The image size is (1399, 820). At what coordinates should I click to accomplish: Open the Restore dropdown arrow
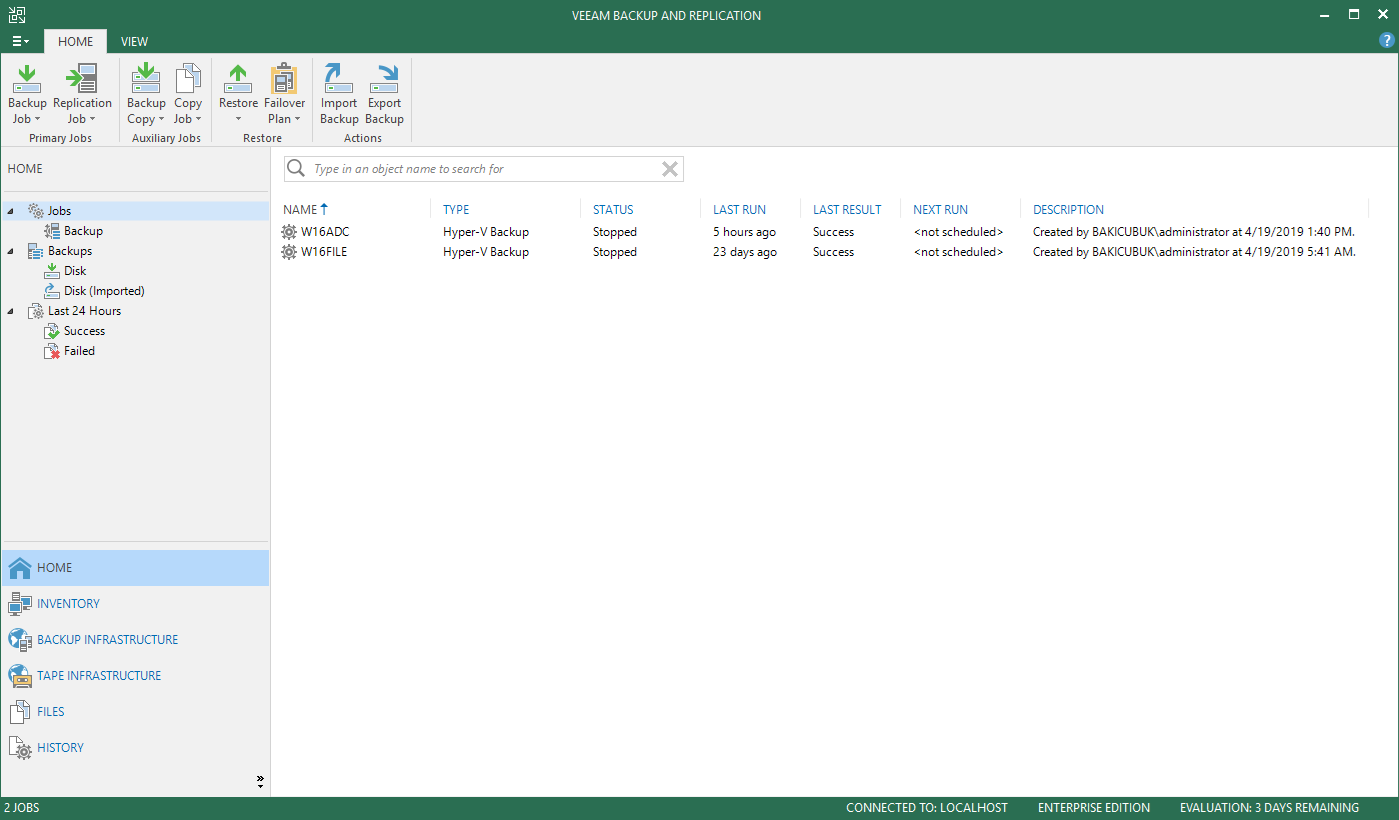tap(238, 120)
